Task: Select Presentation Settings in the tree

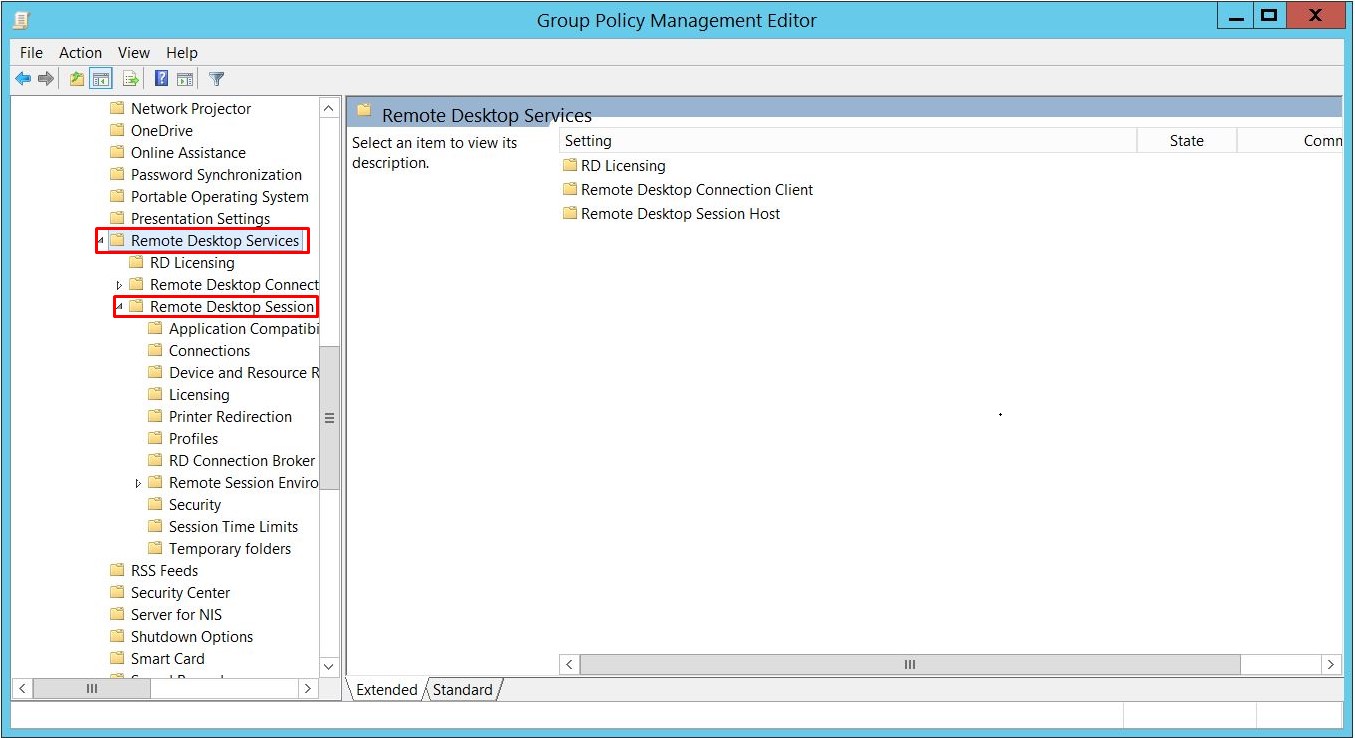Action: point(200,218)
